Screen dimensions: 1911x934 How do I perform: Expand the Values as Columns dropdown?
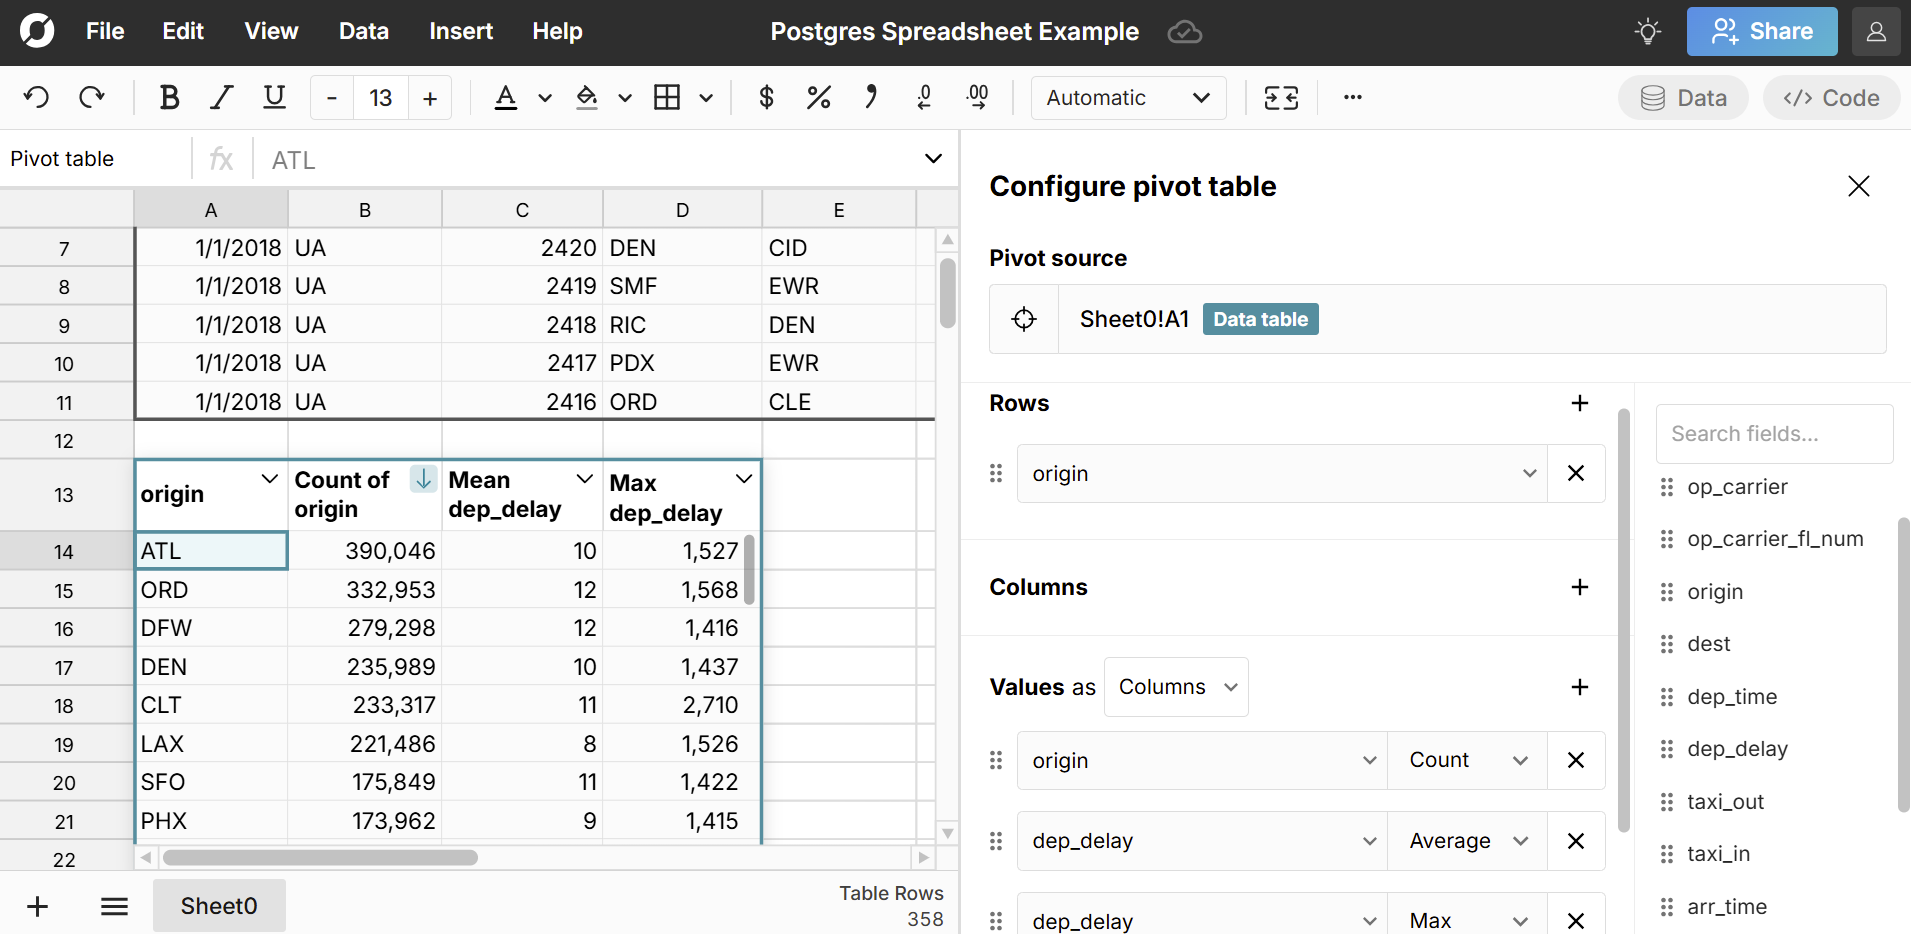[1176, 687]
